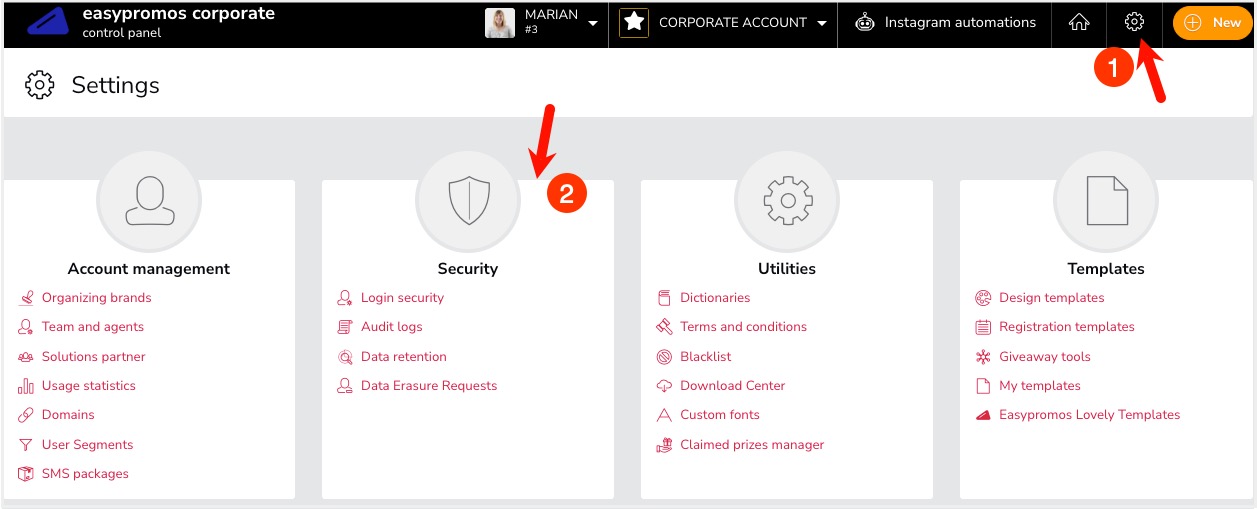The width and height of the screenshot is (1257, 509).
Task: View Usage statistics
Action: coord(89,386)
